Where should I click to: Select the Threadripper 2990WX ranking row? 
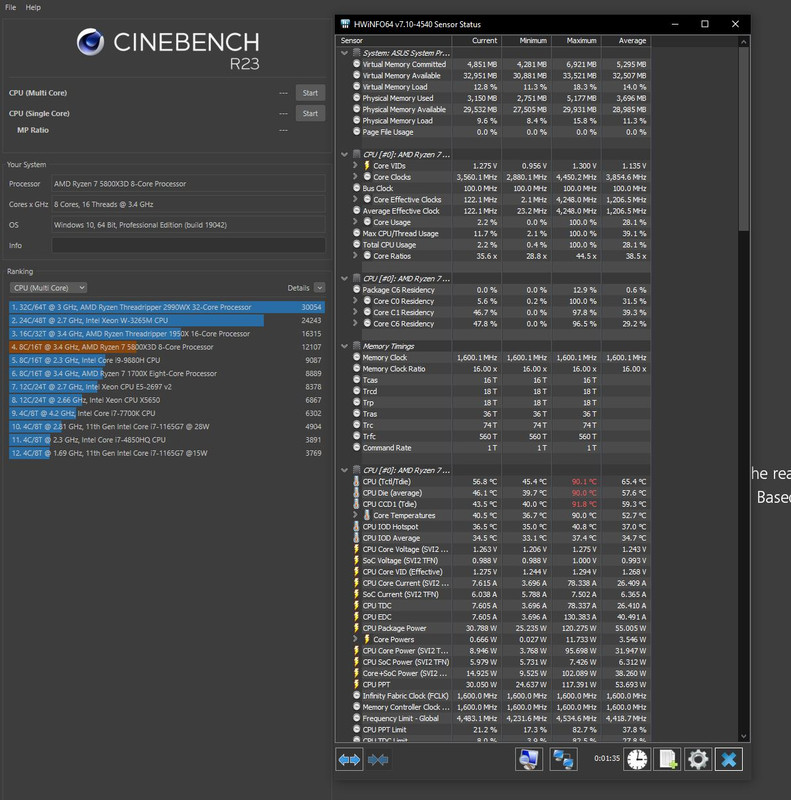point(166,307)
